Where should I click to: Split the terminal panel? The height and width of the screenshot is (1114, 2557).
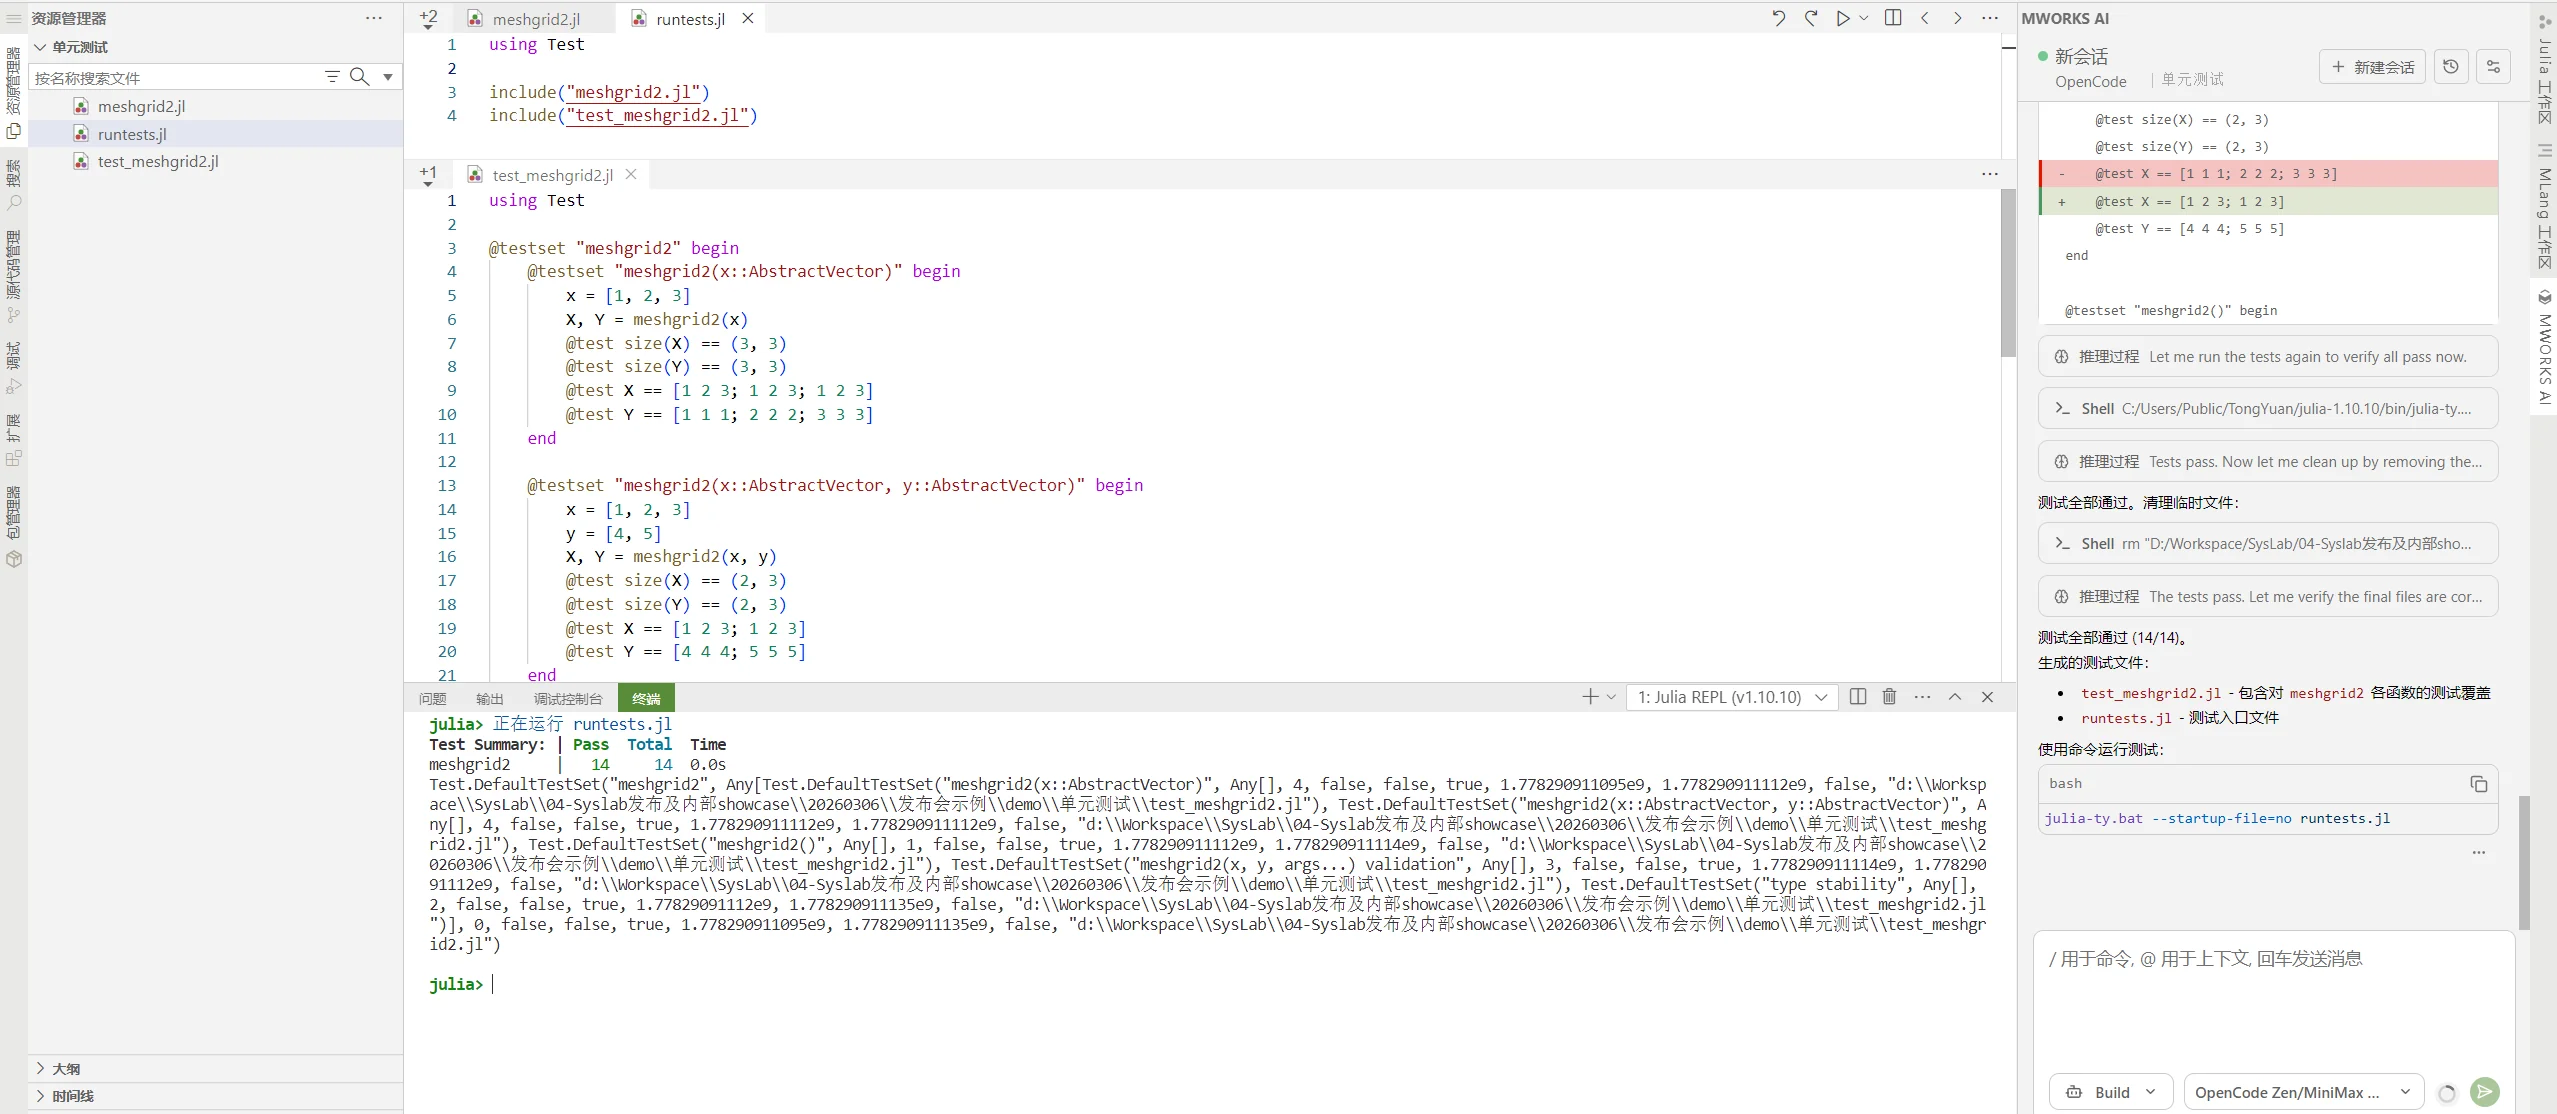1858,697
